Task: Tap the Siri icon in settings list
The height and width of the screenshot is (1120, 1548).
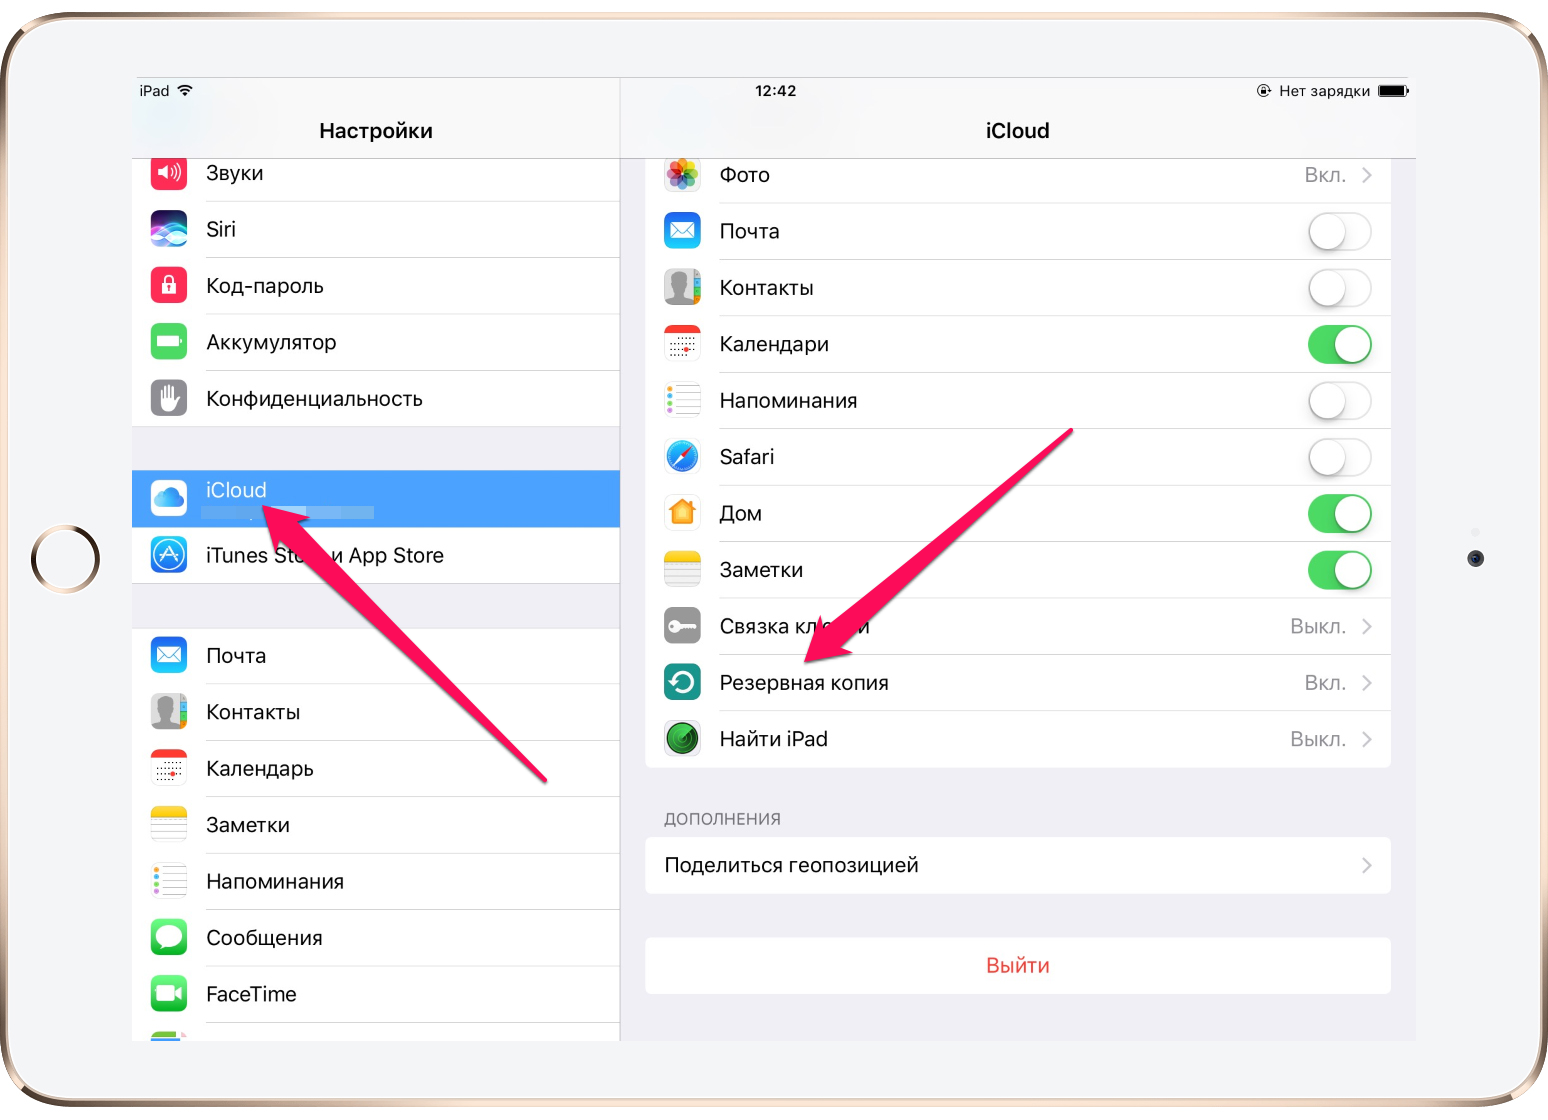Action: [x=169, y=229]
